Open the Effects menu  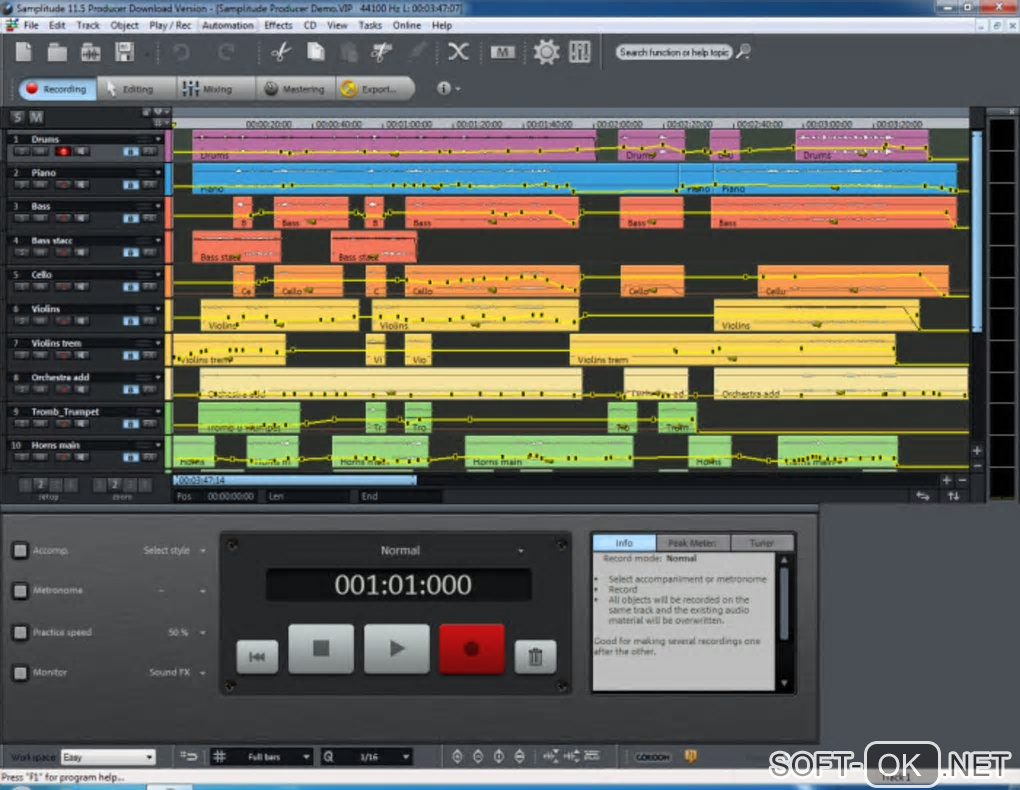278,25
